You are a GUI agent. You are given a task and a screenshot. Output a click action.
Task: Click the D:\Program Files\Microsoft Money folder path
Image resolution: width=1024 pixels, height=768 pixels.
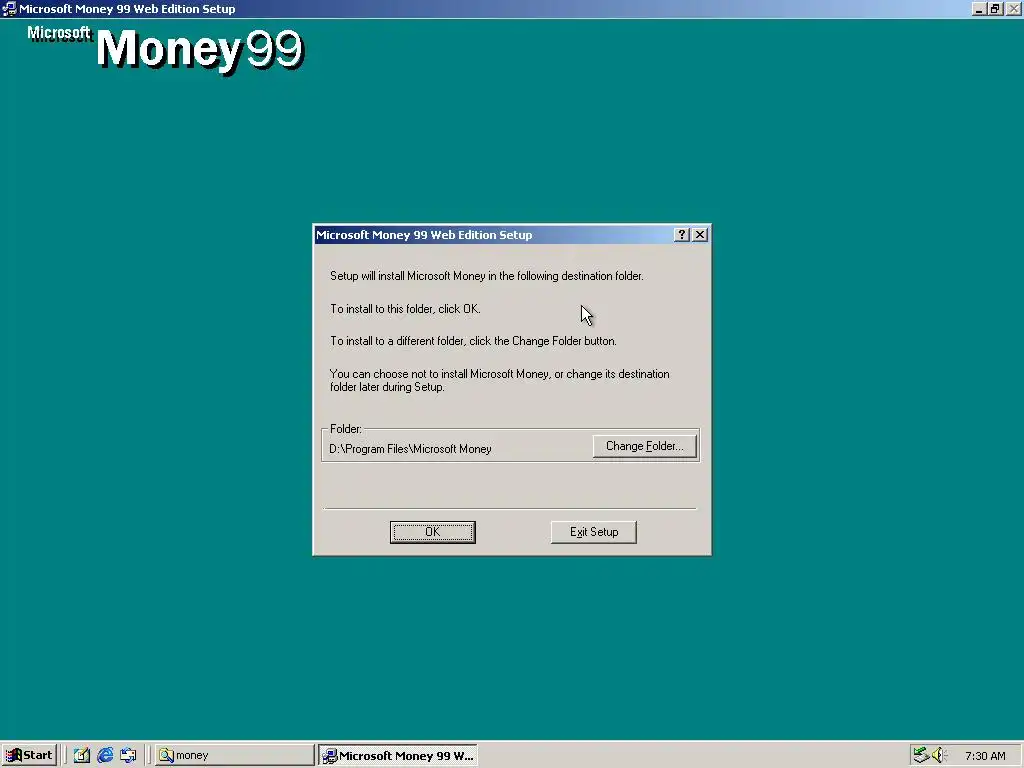pyautogui.click(x=410, y=449)
